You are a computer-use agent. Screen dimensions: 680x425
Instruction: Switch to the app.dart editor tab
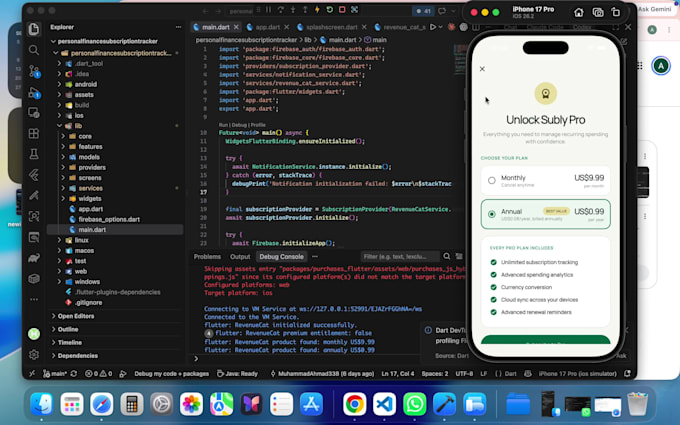tap(267, 27)
